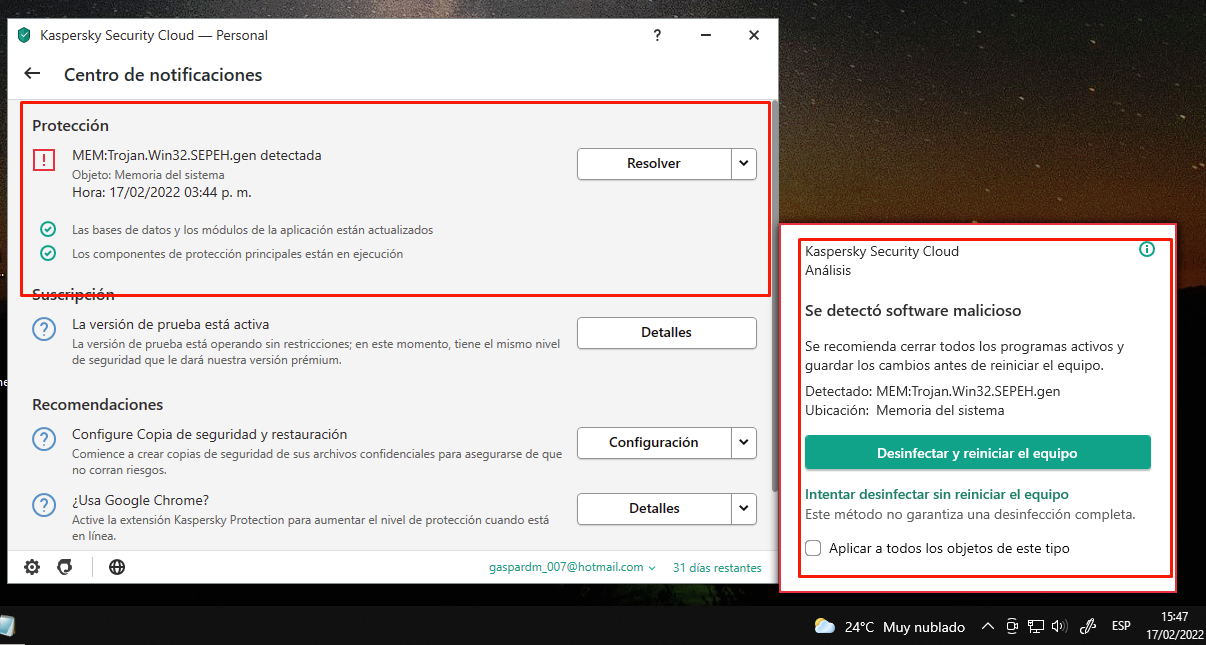Click the Meet Now camera tray icon
This screenshot has height=645, width=1206.
(1012, 627)
